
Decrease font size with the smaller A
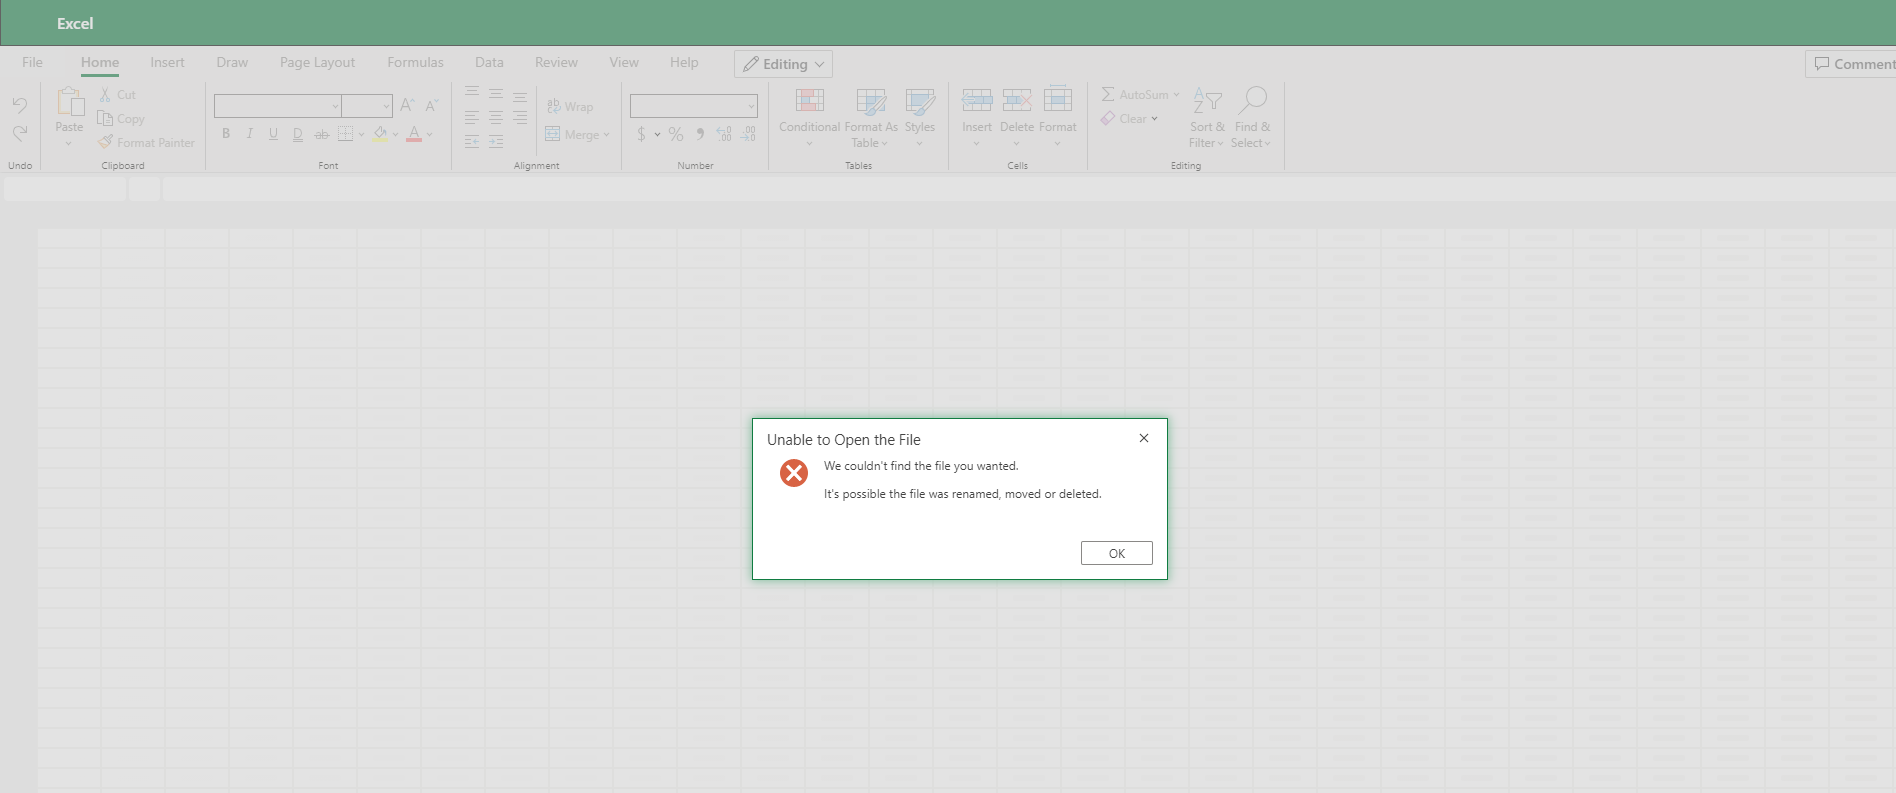tap(431, 105)
